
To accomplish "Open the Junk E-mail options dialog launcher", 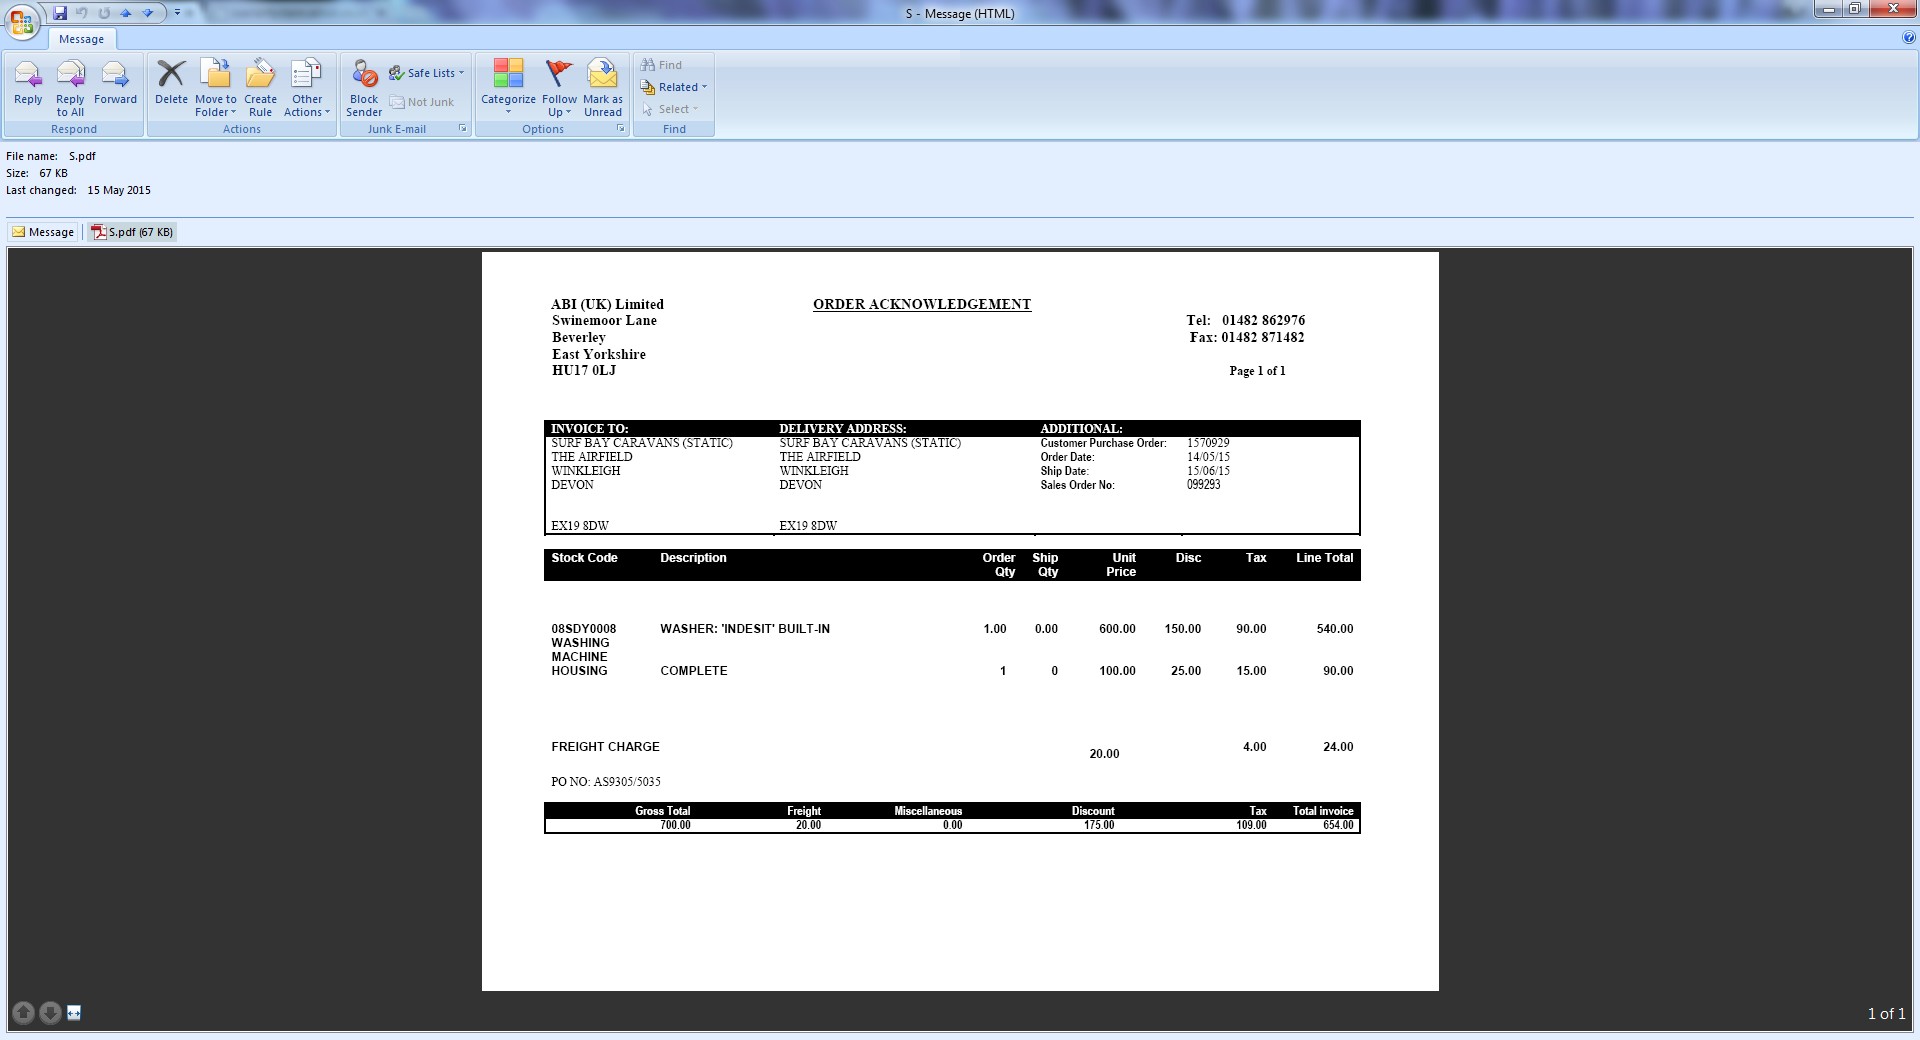I will coord(463,129).
